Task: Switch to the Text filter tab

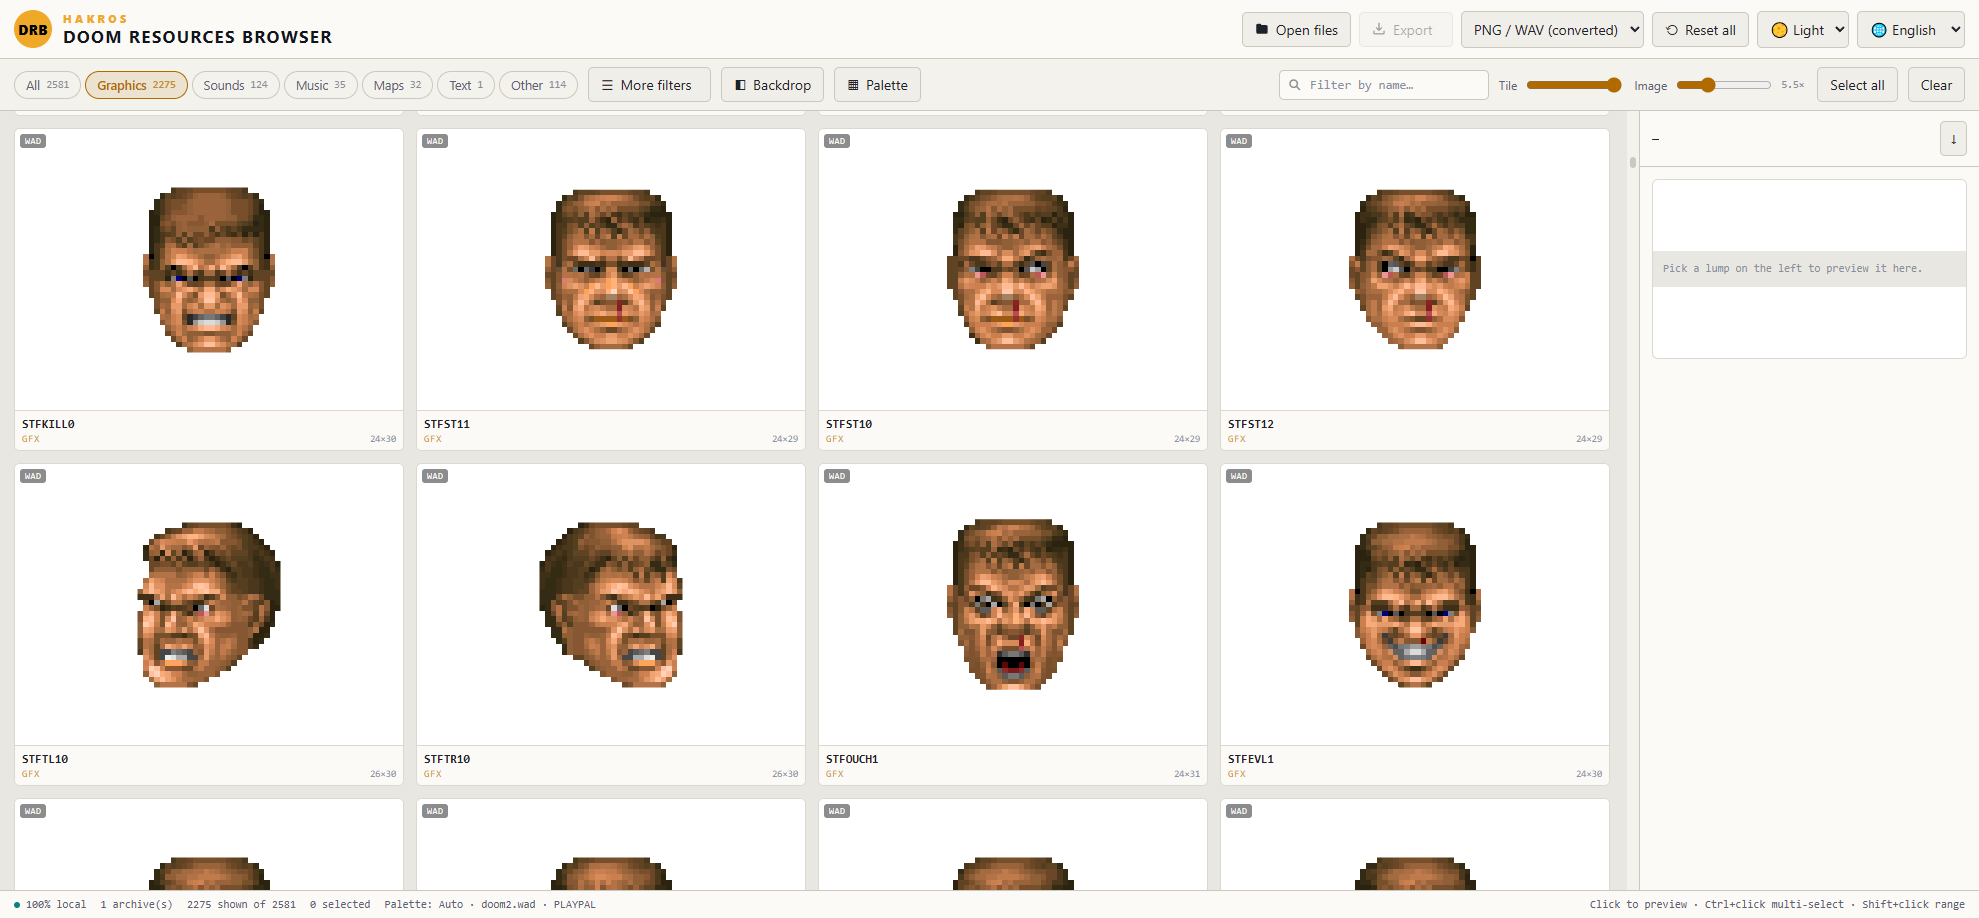Action: 466,85
